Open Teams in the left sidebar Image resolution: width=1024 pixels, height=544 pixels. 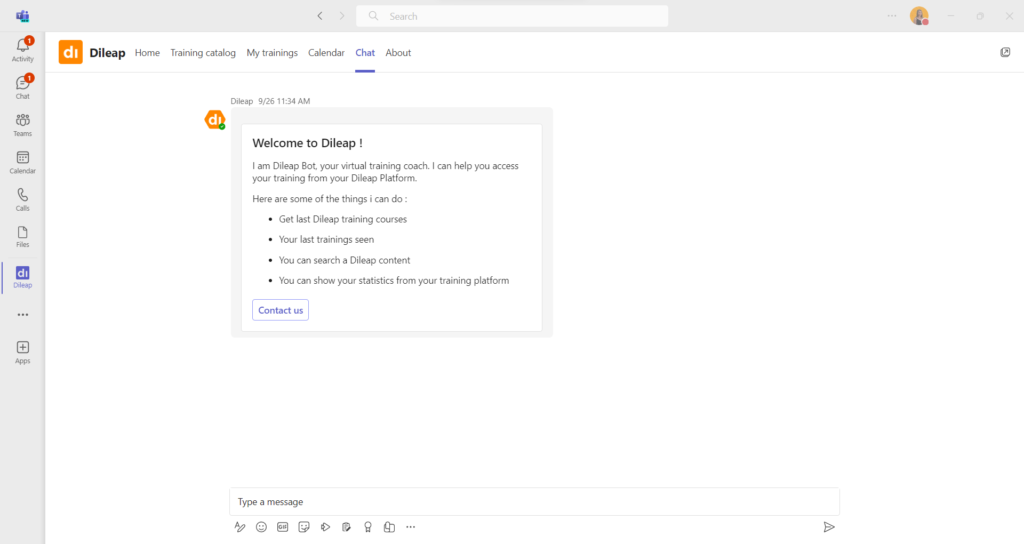click(x=22, y=124)
